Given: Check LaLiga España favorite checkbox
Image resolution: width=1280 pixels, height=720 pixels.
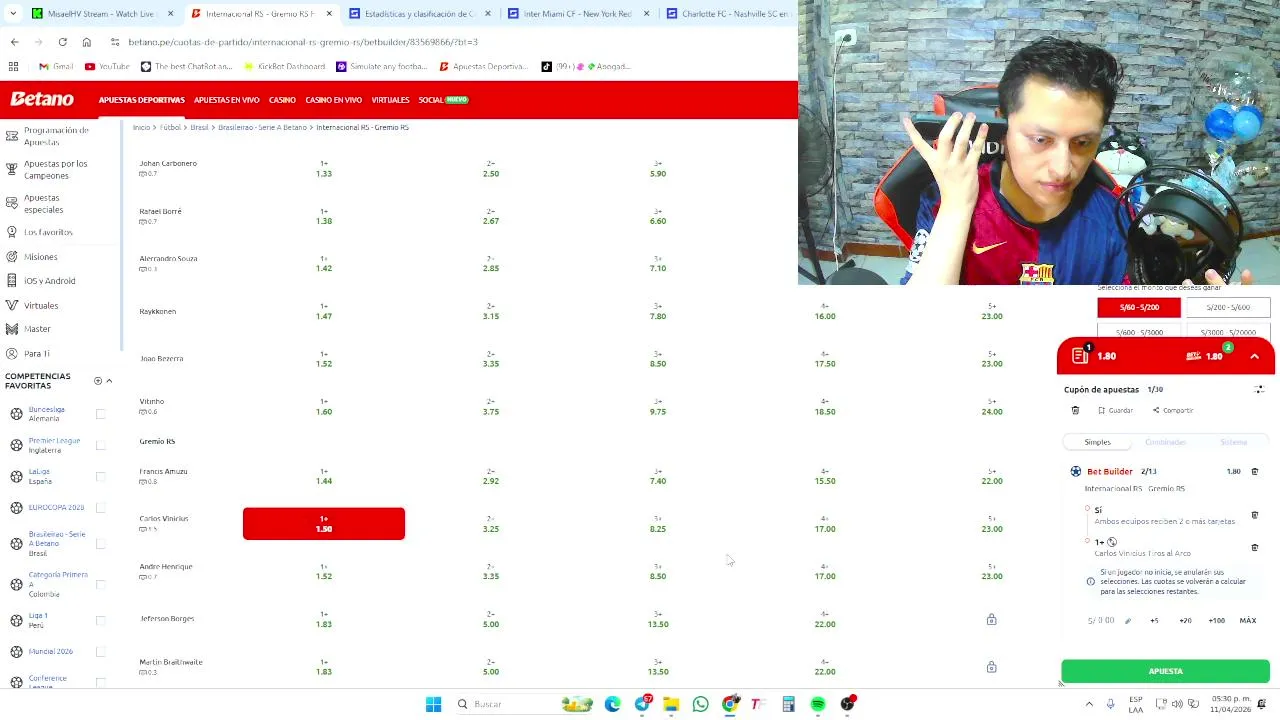Looking at the screenshot, I should coord(100,476).
